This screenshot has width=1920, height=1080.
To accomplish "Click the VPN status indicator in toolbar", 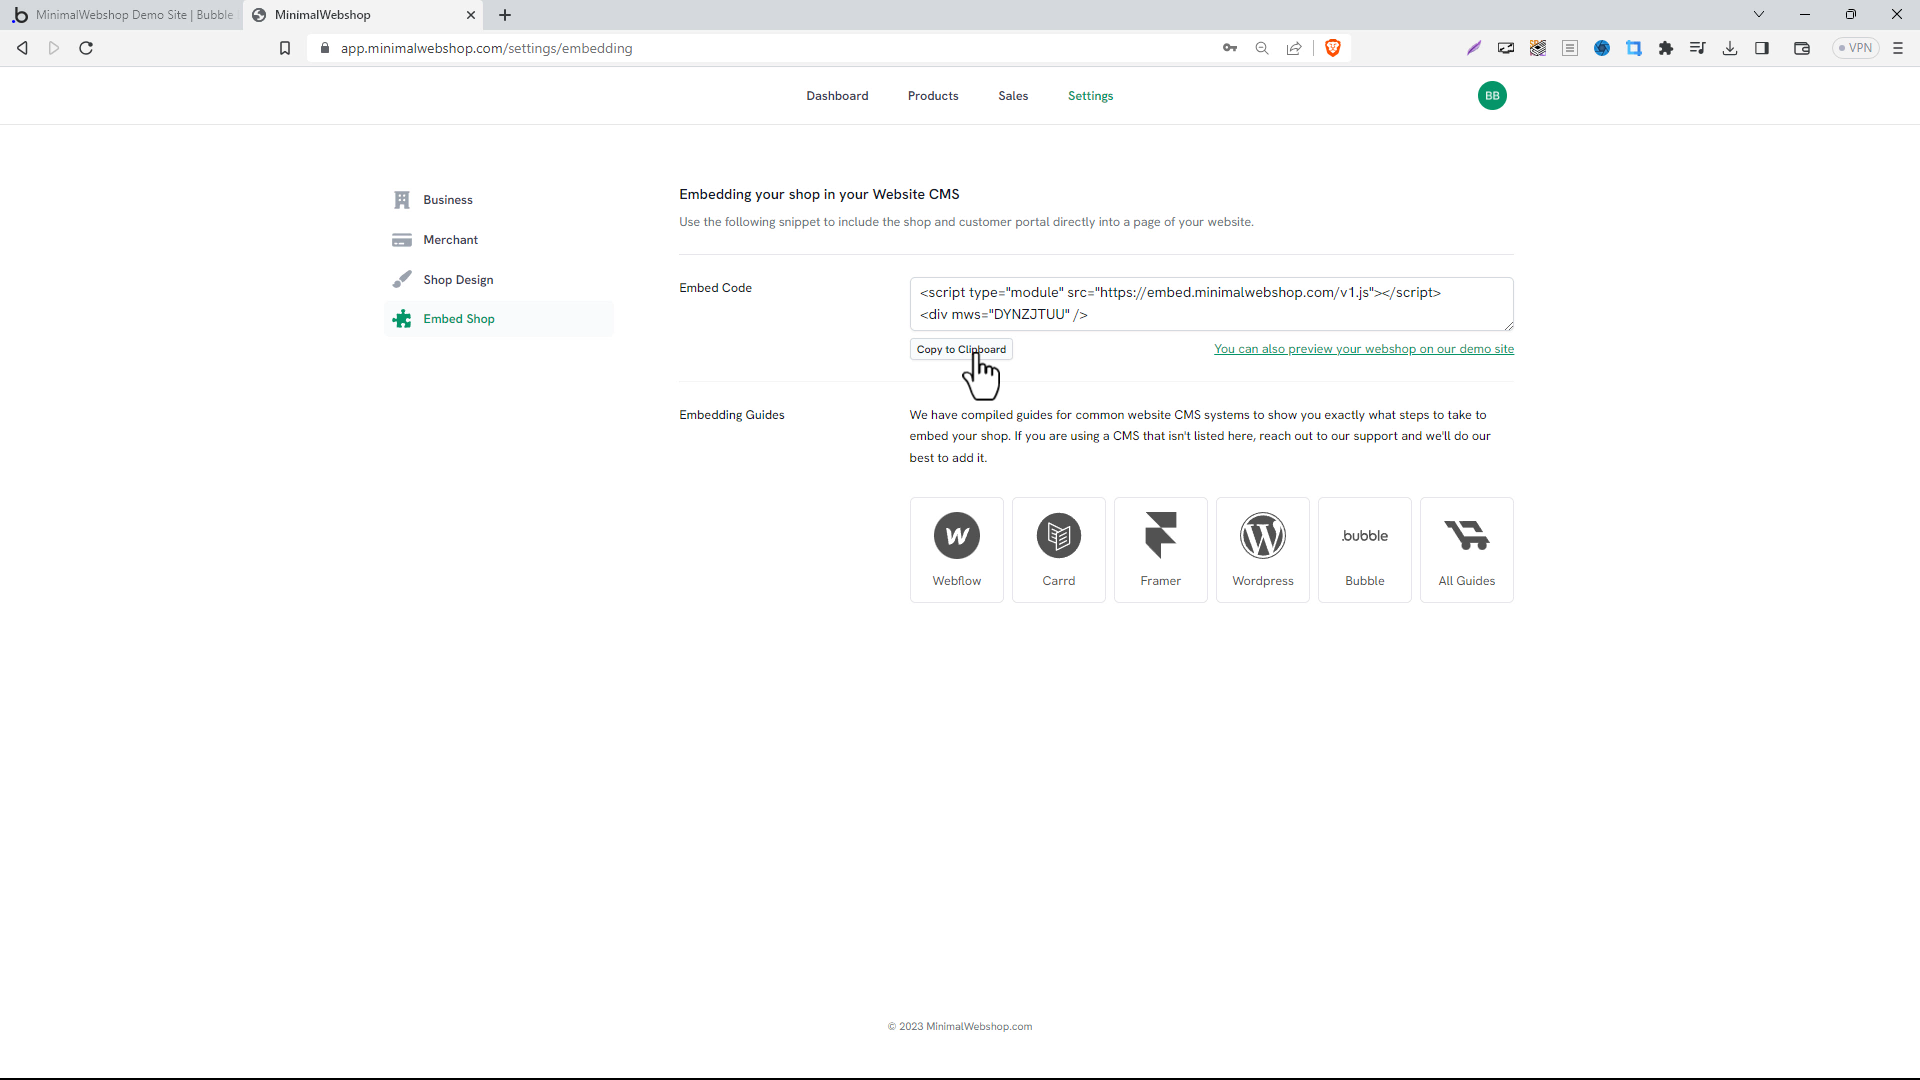I will click(x=1859, y=47).
